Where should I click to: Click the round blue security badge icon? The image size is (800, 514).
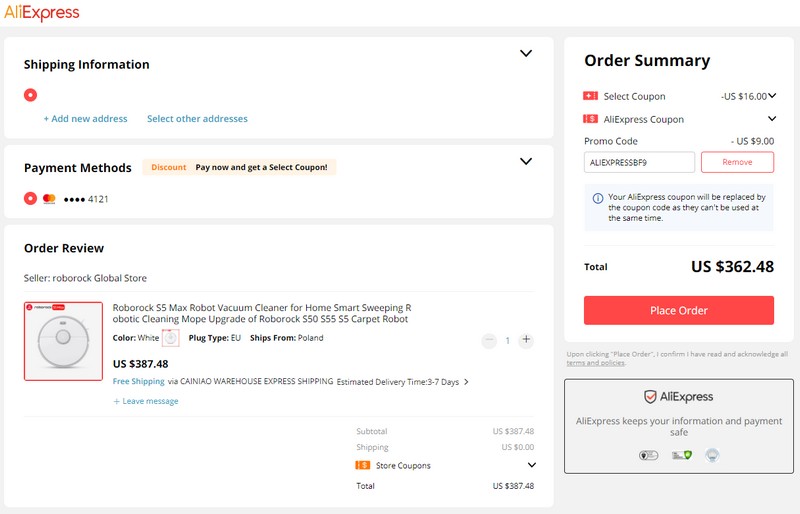coord(712,455)
